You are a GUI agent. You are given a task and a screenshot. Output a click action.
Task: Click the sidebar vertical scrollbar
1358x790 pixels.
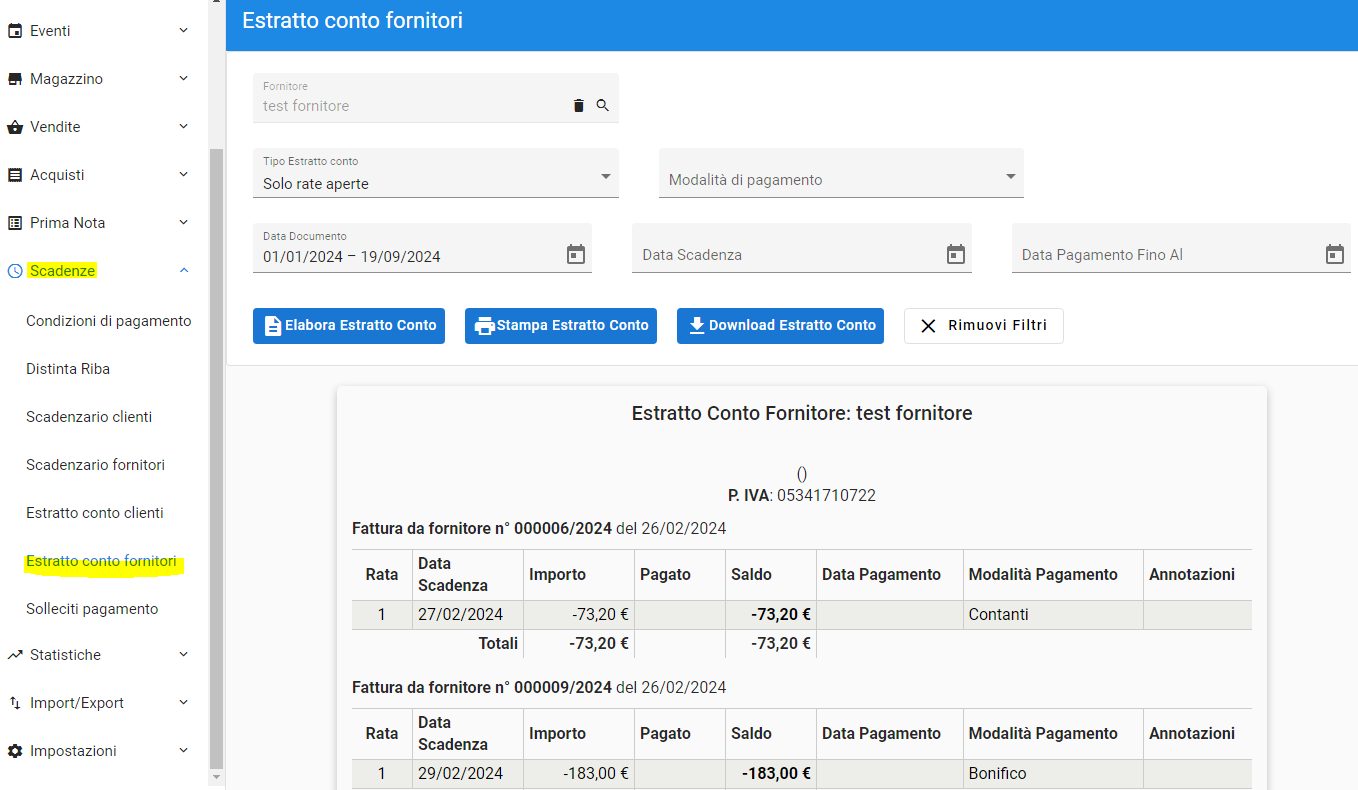(x=216, y=450)
